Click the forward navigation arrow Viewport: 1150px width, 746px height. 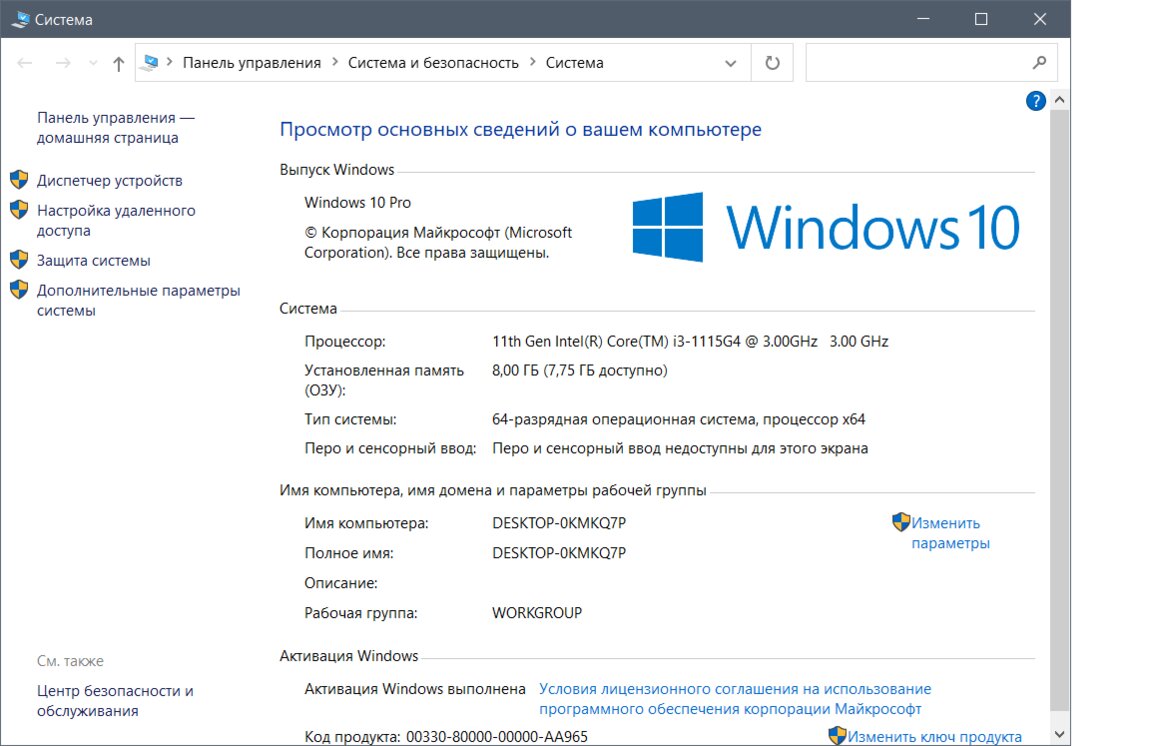62,63
